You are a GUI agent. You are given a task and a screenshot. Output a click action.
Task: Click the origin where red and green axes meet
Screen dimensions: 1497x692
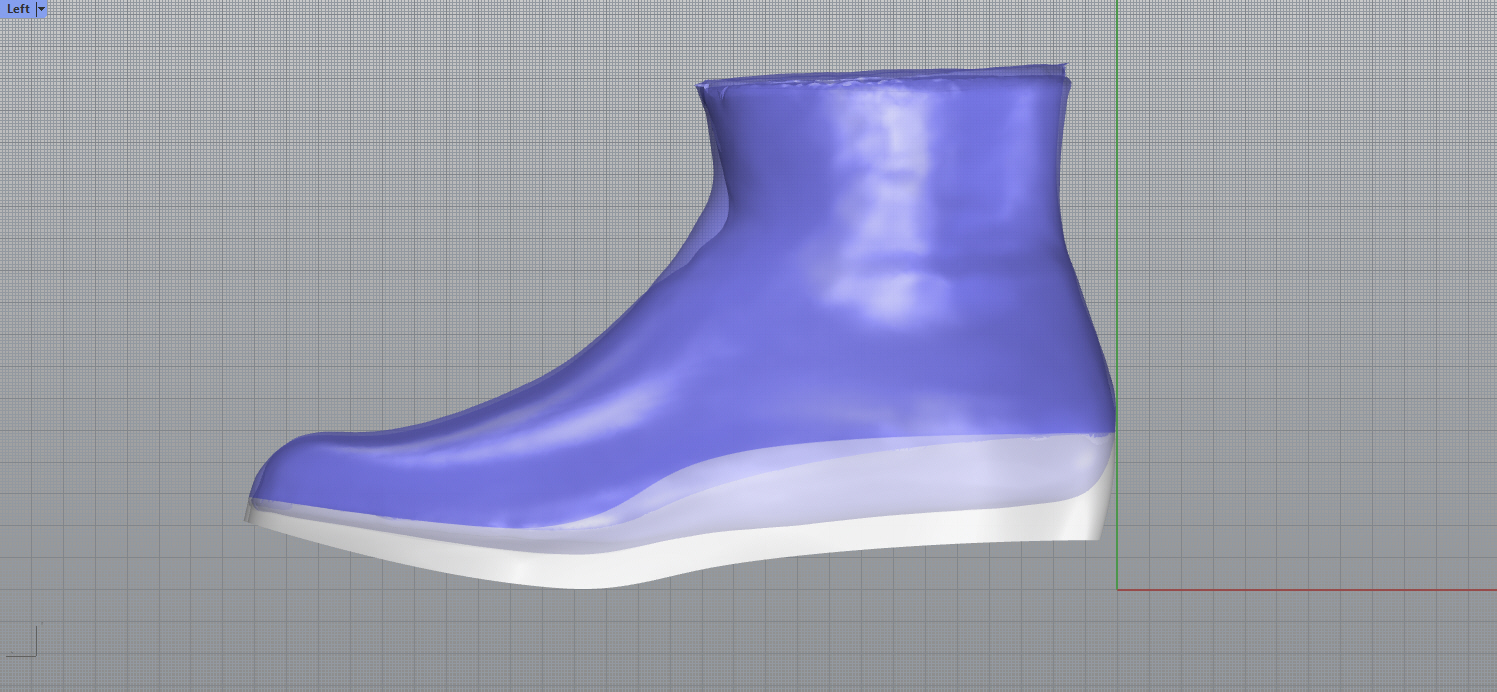pos(1117,589)
